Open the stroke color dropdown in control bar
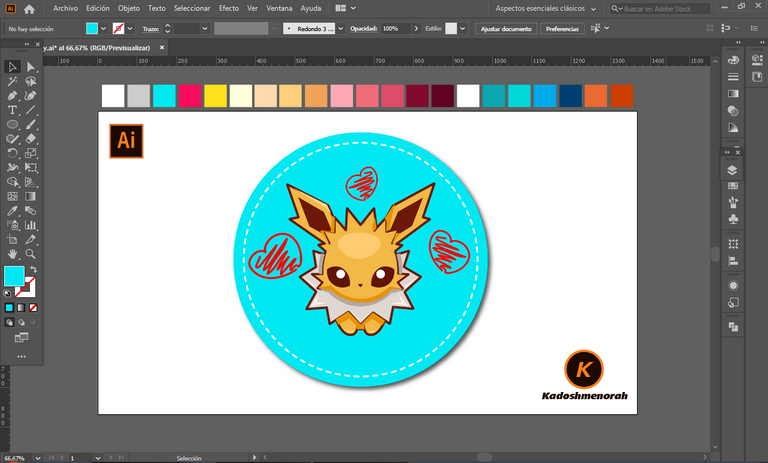This screenshot has width=768, height=463. pos(130,28)
